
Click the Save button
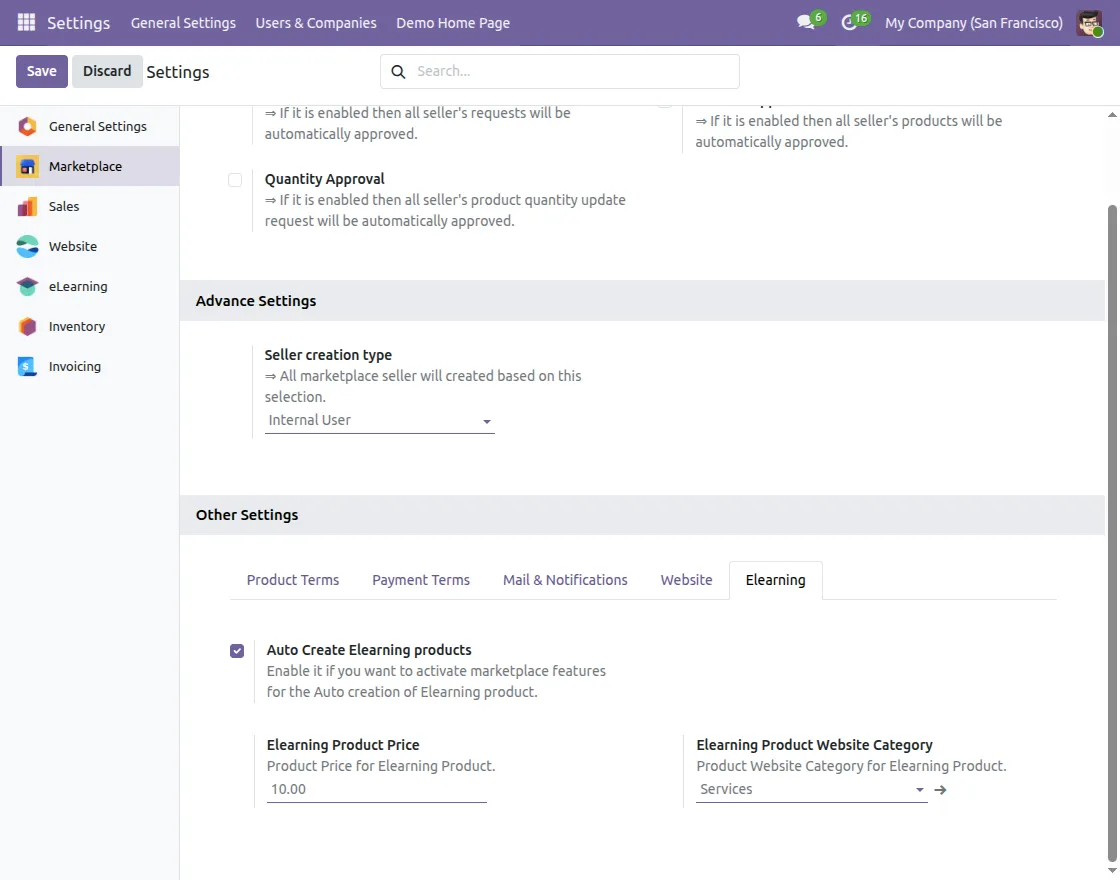[41, 71]
